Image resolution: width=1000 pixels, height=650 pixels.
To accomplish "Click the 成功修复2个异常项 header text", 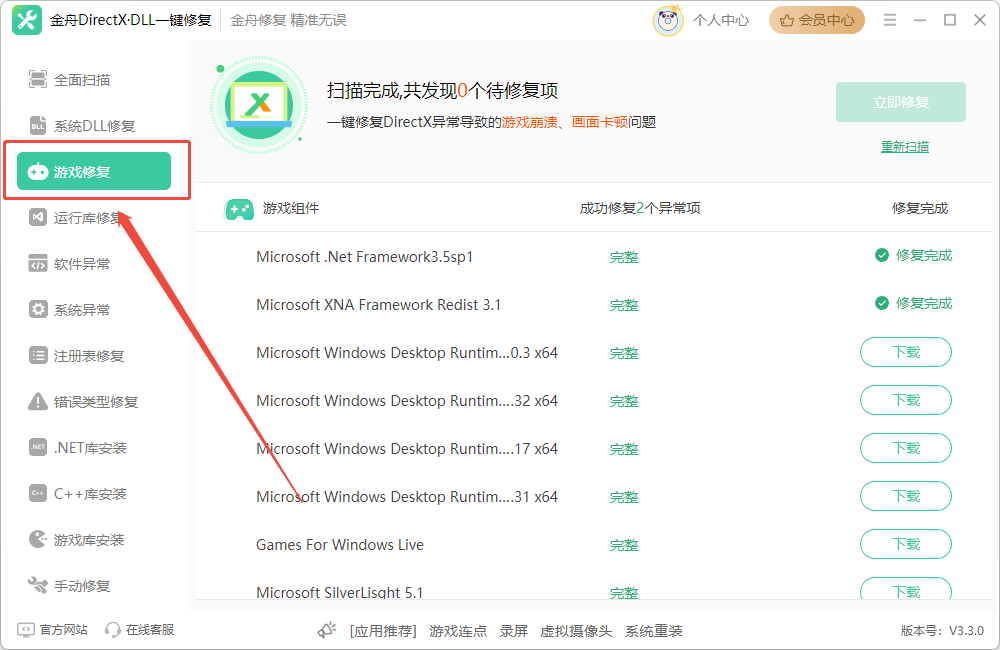I will (x=640, y=208).
